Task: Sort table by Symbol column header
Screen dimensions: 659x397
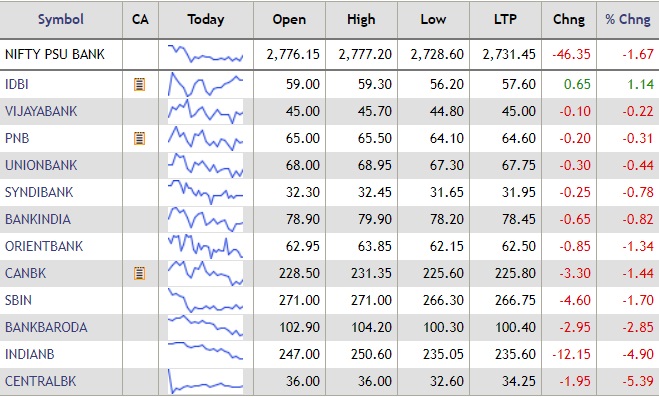Action: click(61, 19)
